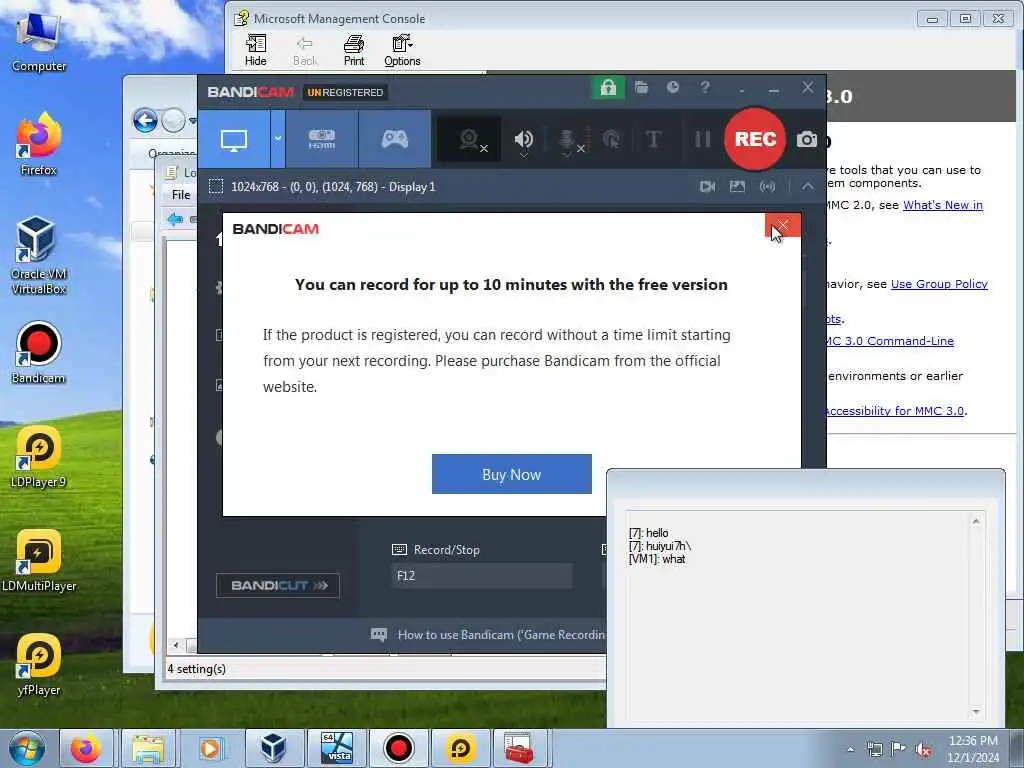Viewport: 1024px width, 768px height.
Task: Open Bandicam help question mark
Action: point(705,87)
